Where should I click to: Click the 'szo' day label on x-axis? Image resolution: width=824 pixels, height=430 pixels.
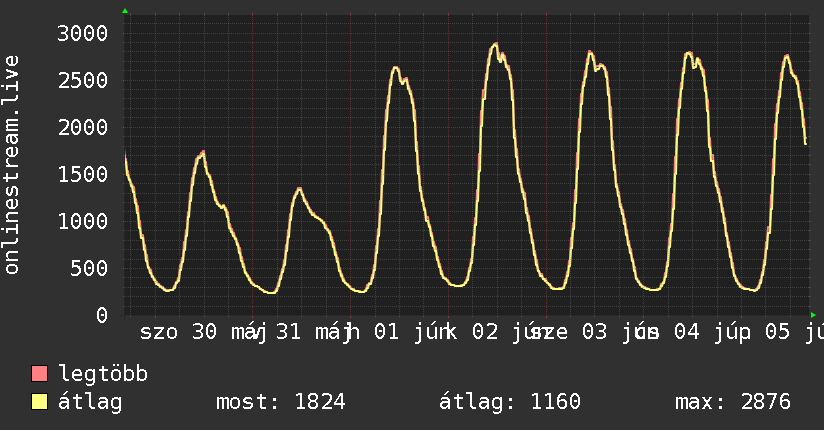point(159,332)
